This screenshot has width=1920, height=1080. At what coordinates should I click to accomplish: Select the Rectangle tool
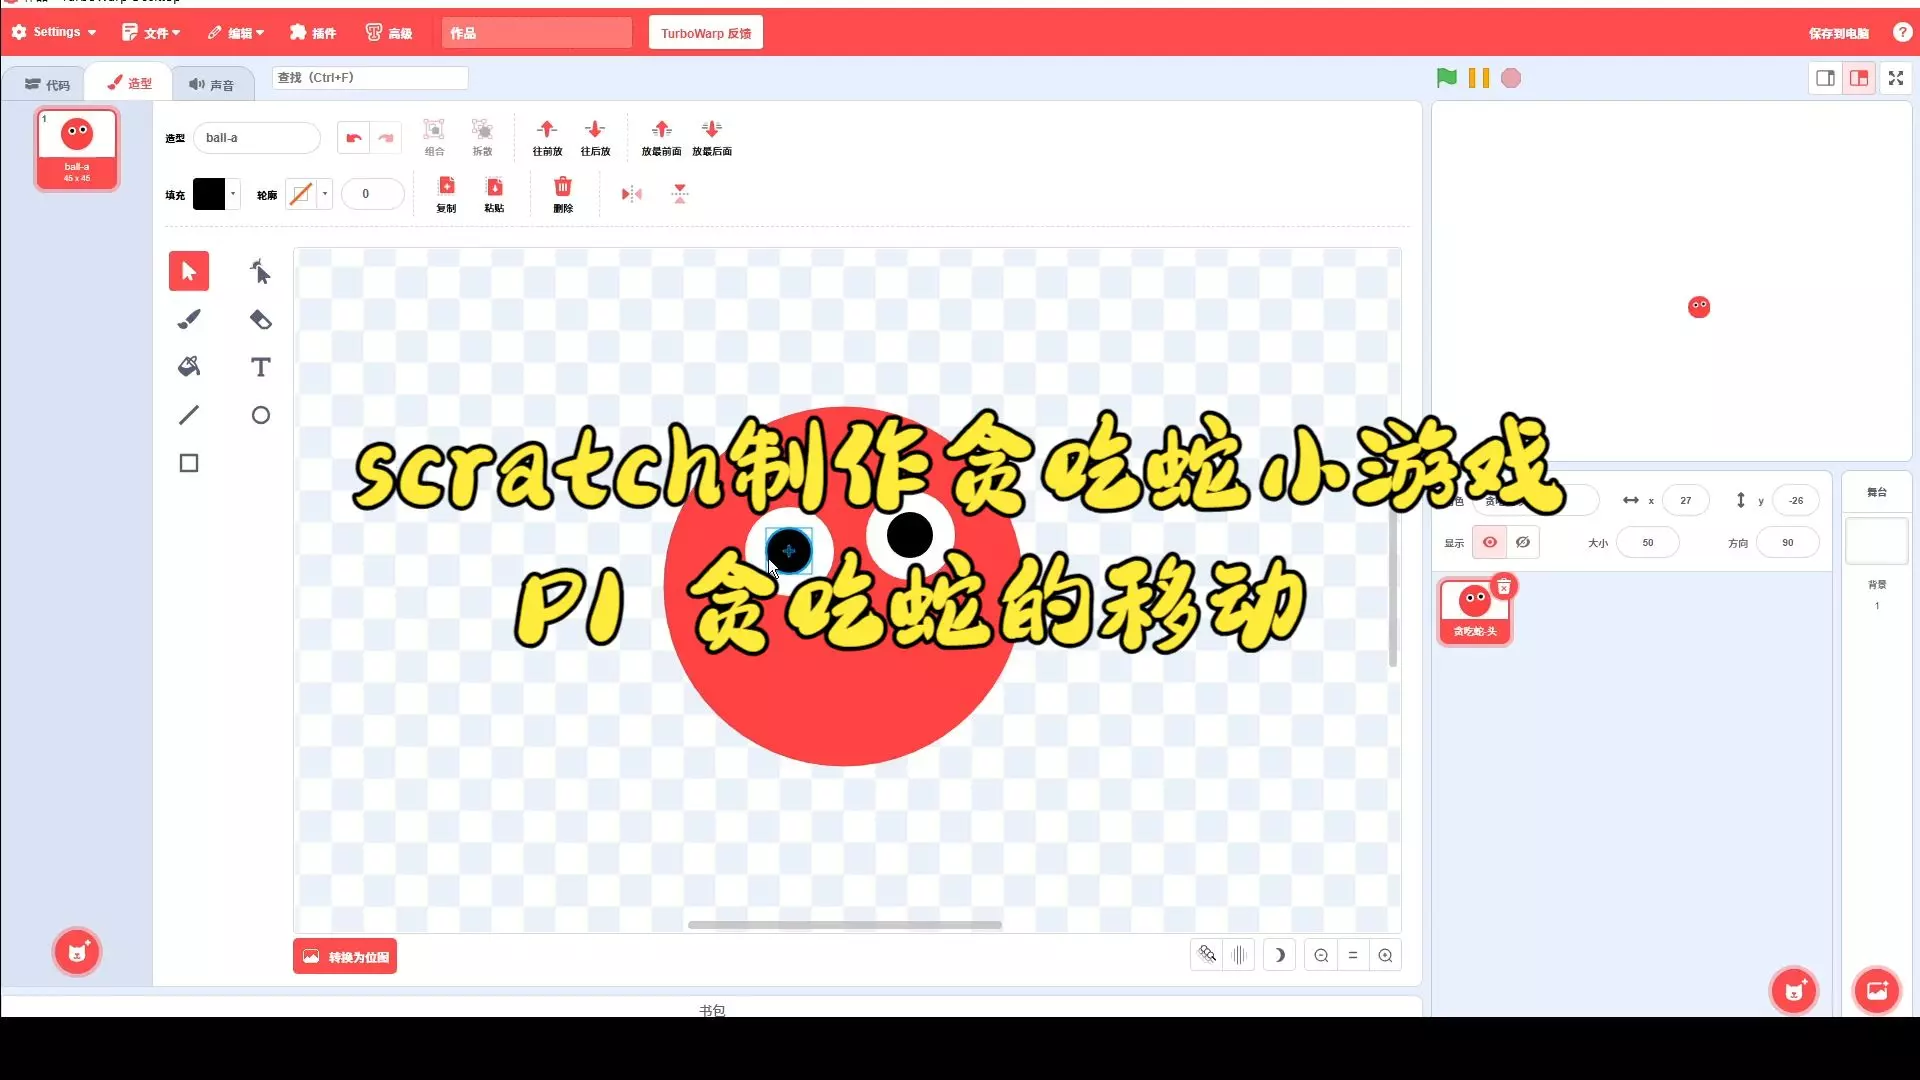click(189, 463)
